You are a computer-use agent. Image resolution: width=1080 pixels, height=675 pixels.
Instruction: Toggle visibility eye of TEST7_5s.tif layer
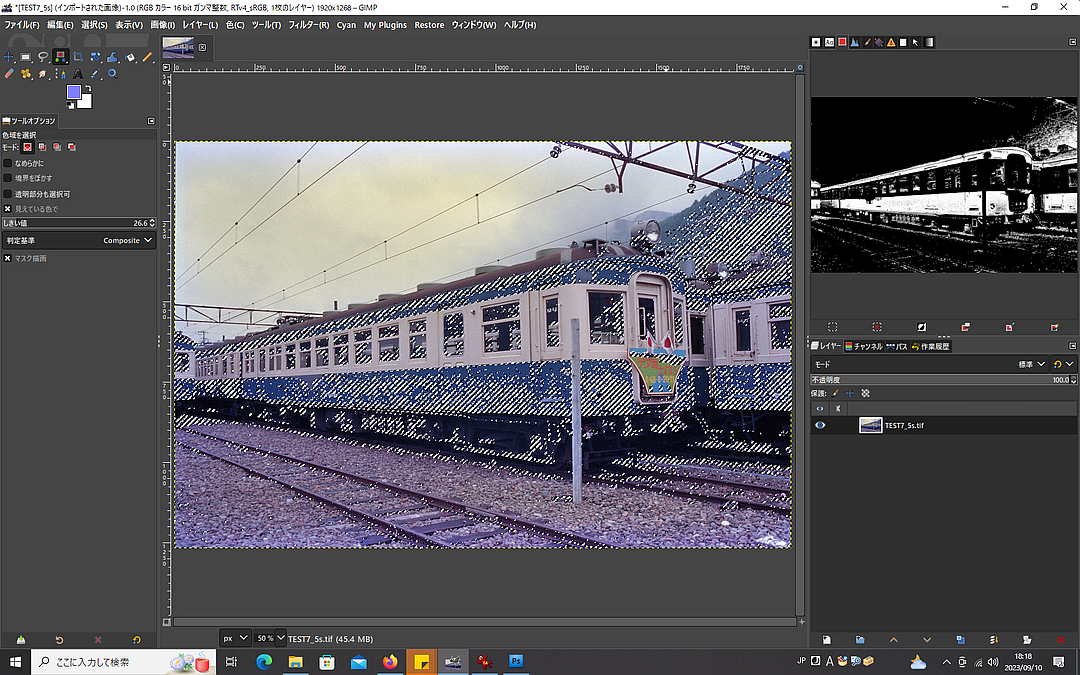[820, 425]
